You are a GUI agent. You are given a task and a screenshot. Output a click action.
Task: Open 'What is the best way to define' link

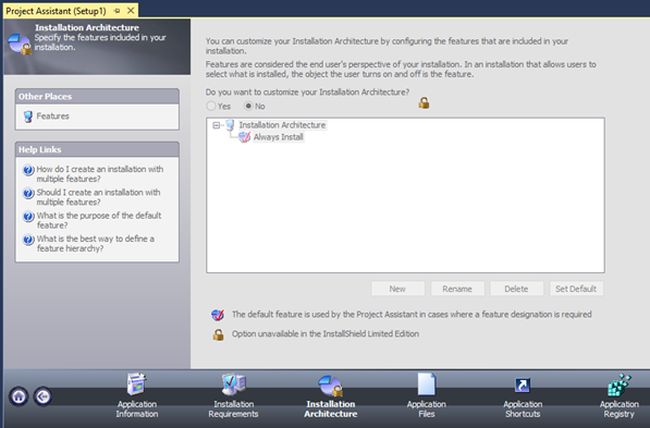[x=95, y=243]
